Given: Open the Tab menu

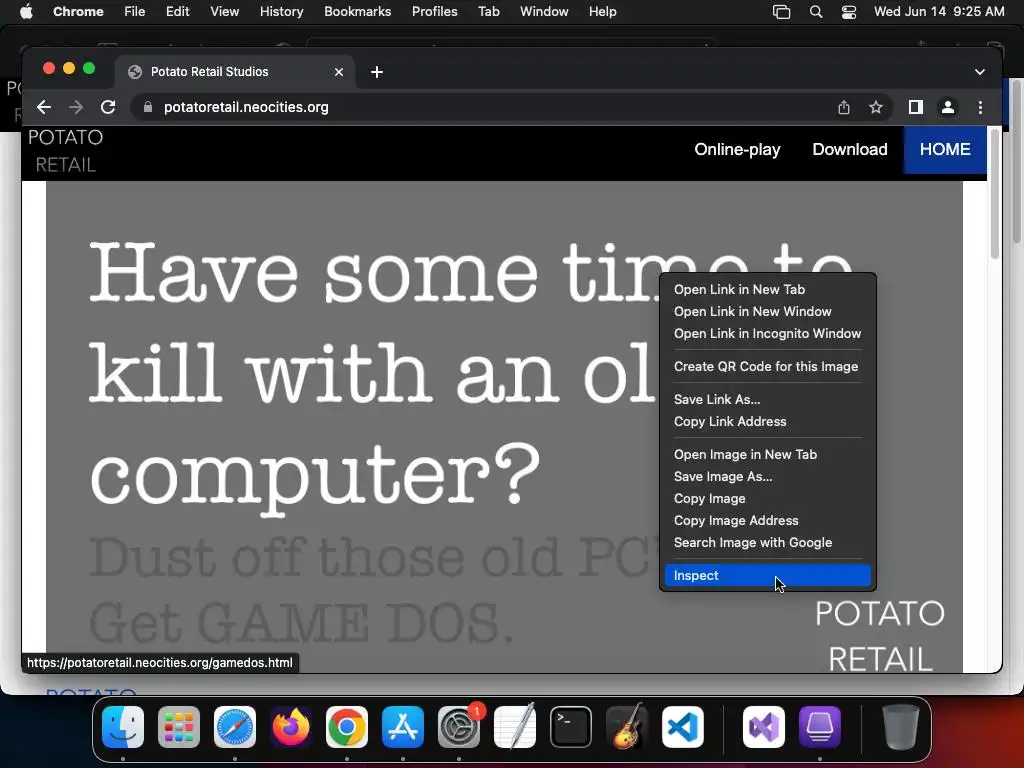Looking at the screenshot, I should point(488,12).
